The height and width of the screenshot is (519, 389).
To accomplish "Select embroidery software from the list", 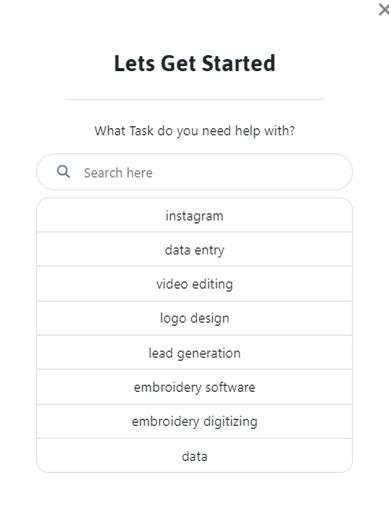I will coord(194,387).
